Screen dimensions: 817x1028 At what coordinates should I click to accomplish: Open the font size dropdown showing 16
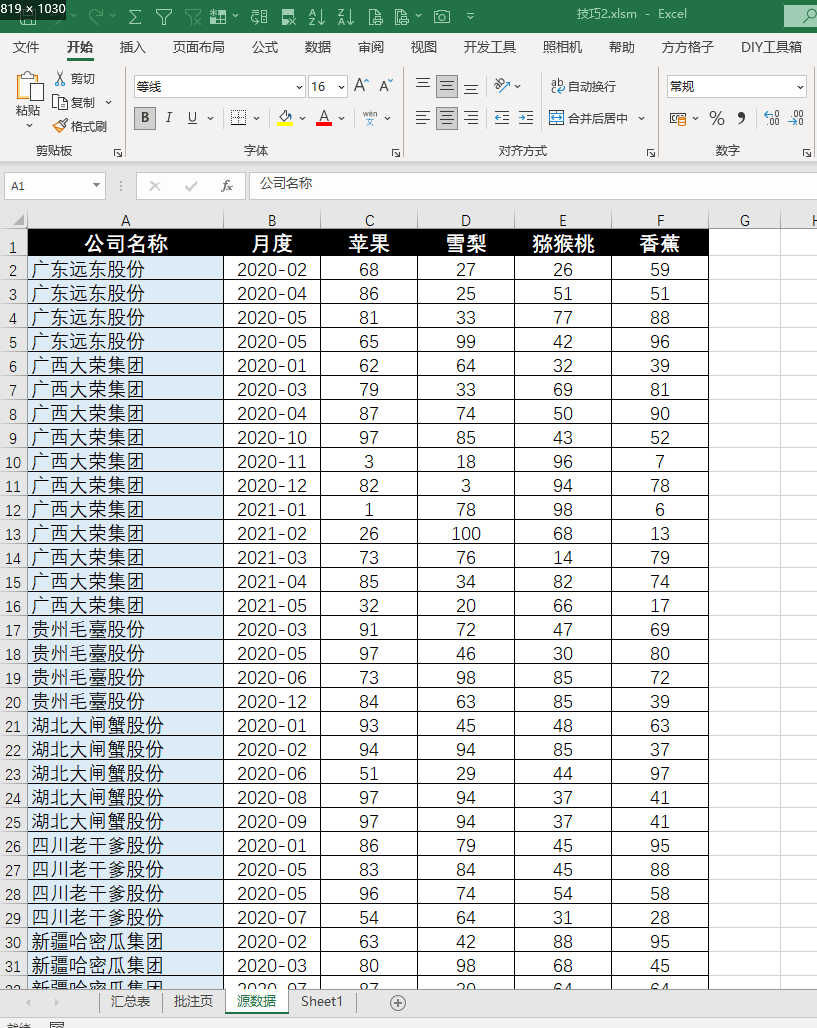[x=341, y=87]
